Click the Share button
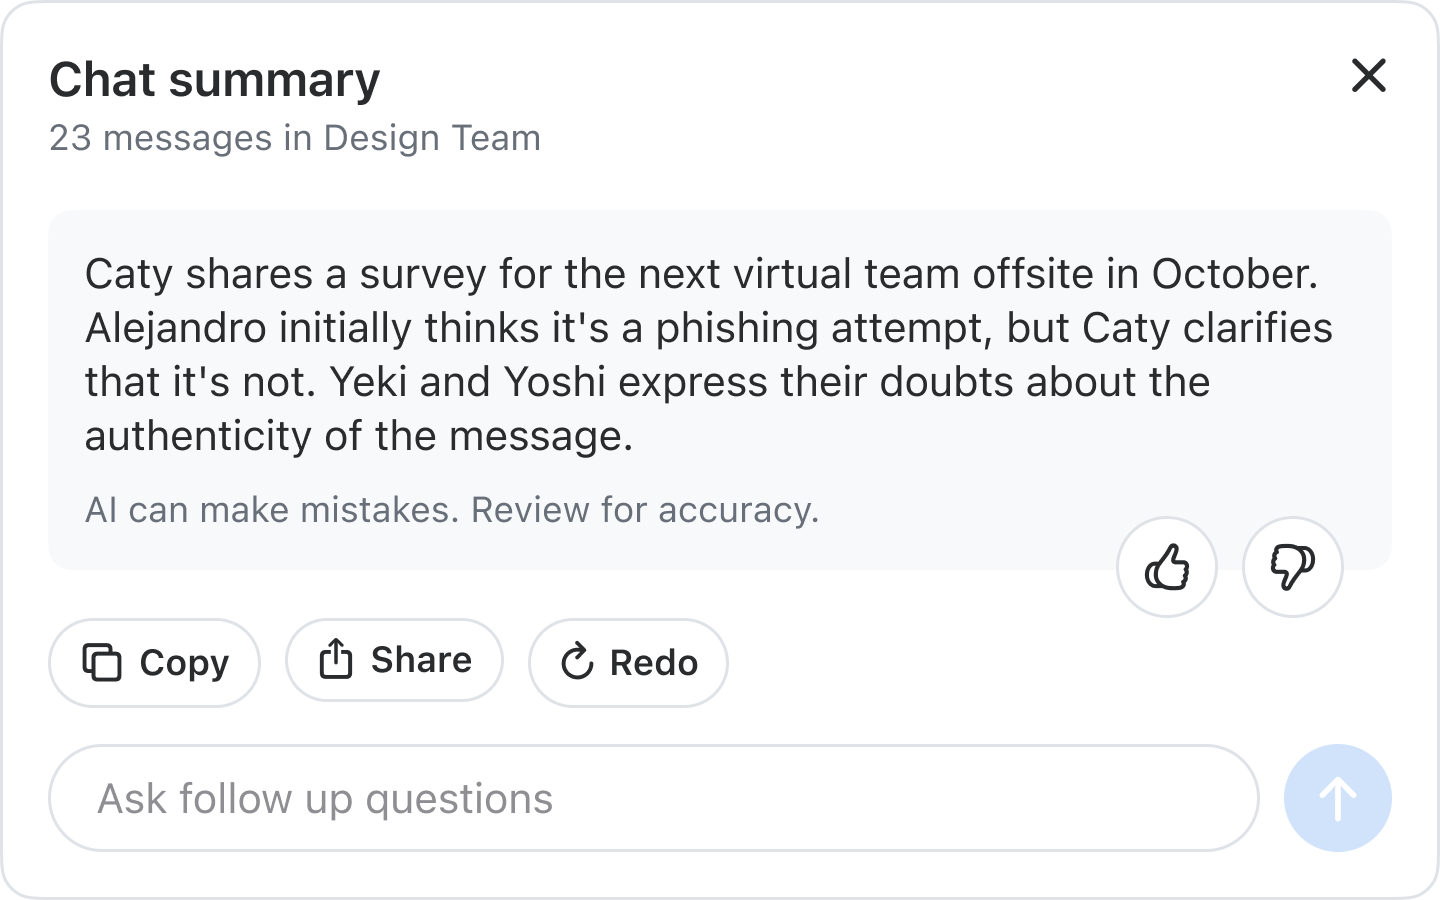Screen dimensions: 1440x900 pos(394,660)
